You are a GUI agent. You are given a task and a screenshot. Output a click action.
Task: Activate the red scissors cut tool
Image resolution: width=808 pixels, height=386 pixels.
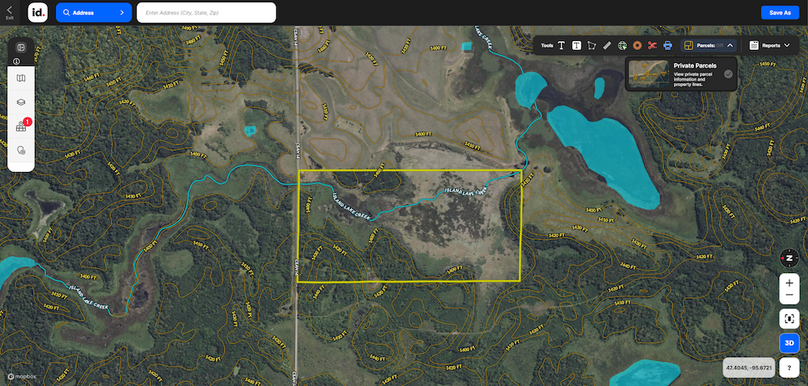click(x=652, y=45)
